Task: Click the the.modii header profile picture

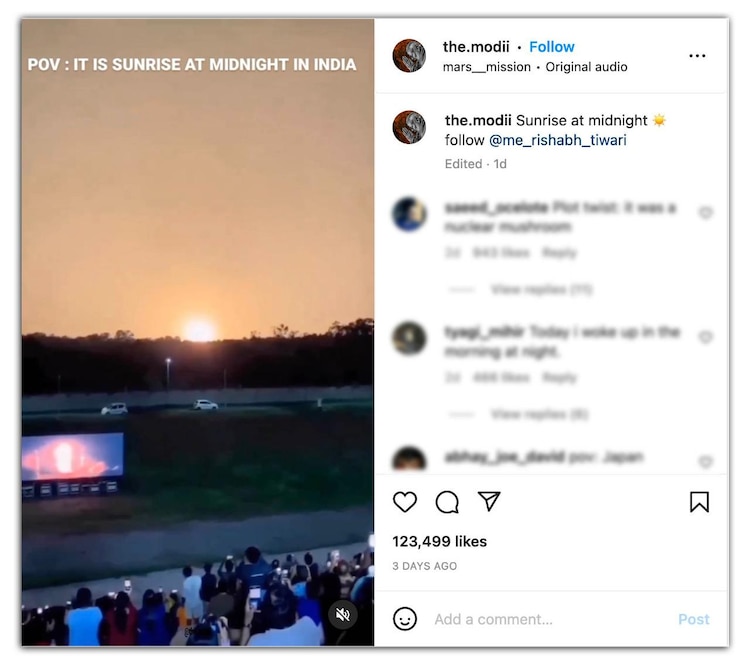Action: pos(409,56)
